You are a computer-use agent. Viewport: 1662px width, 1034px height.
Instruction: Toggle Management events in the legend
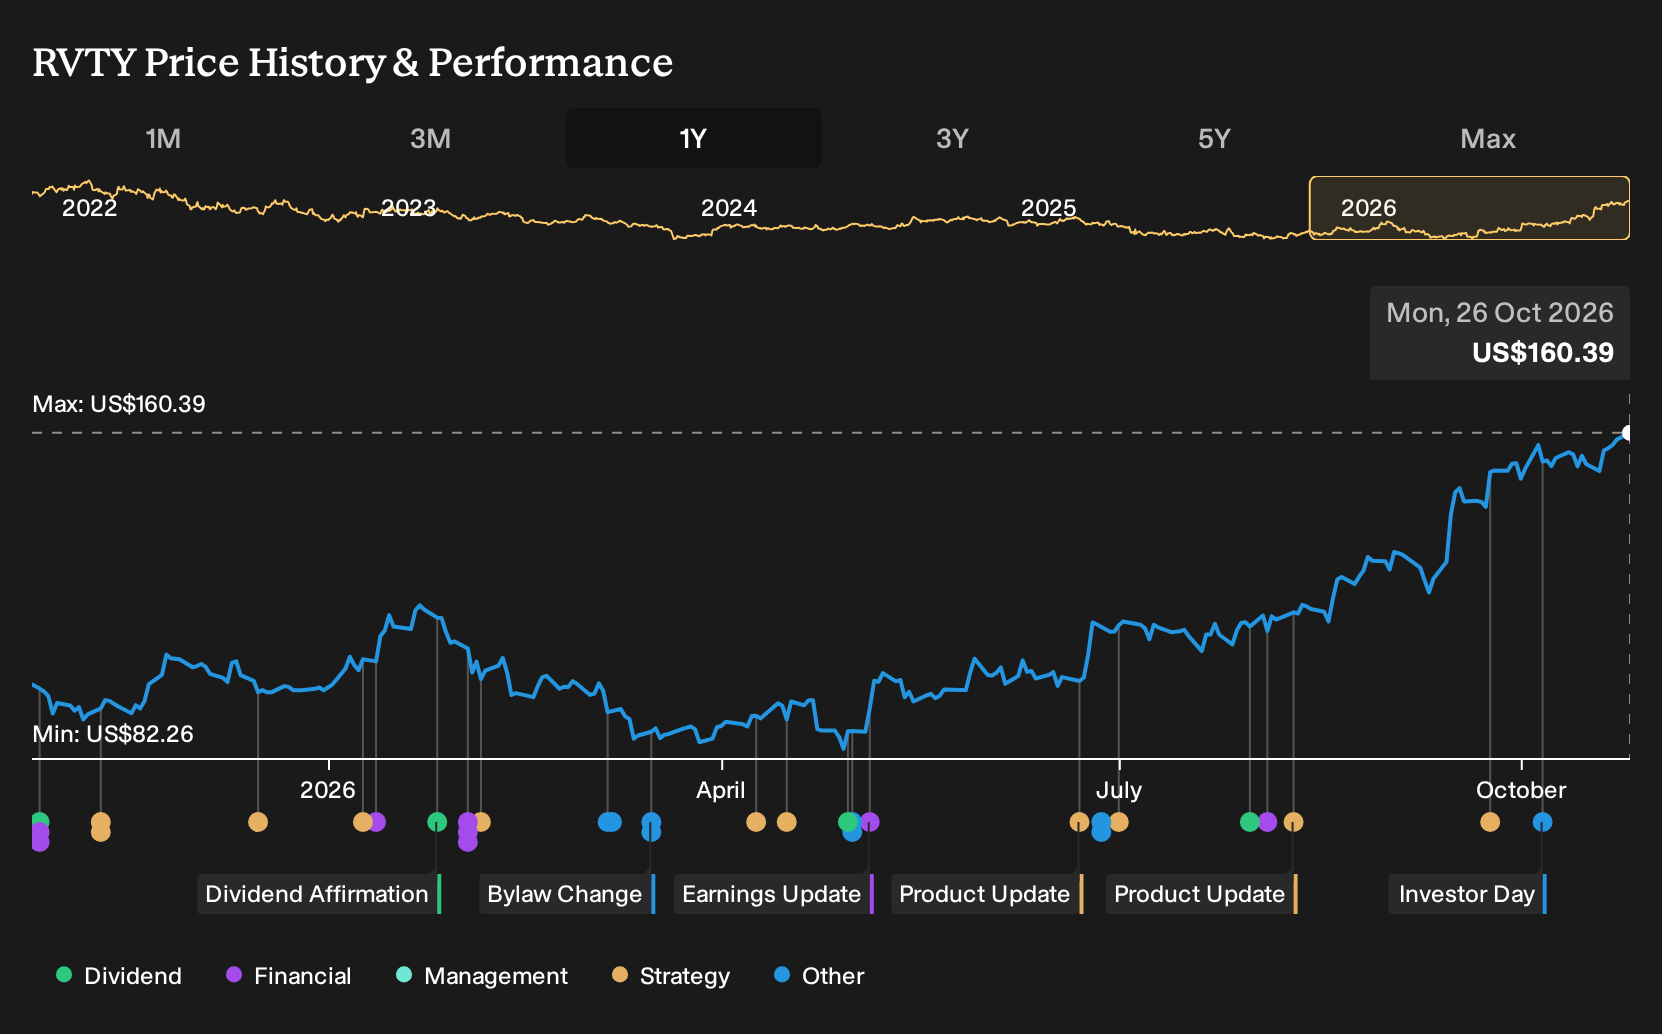coord(482,975)
